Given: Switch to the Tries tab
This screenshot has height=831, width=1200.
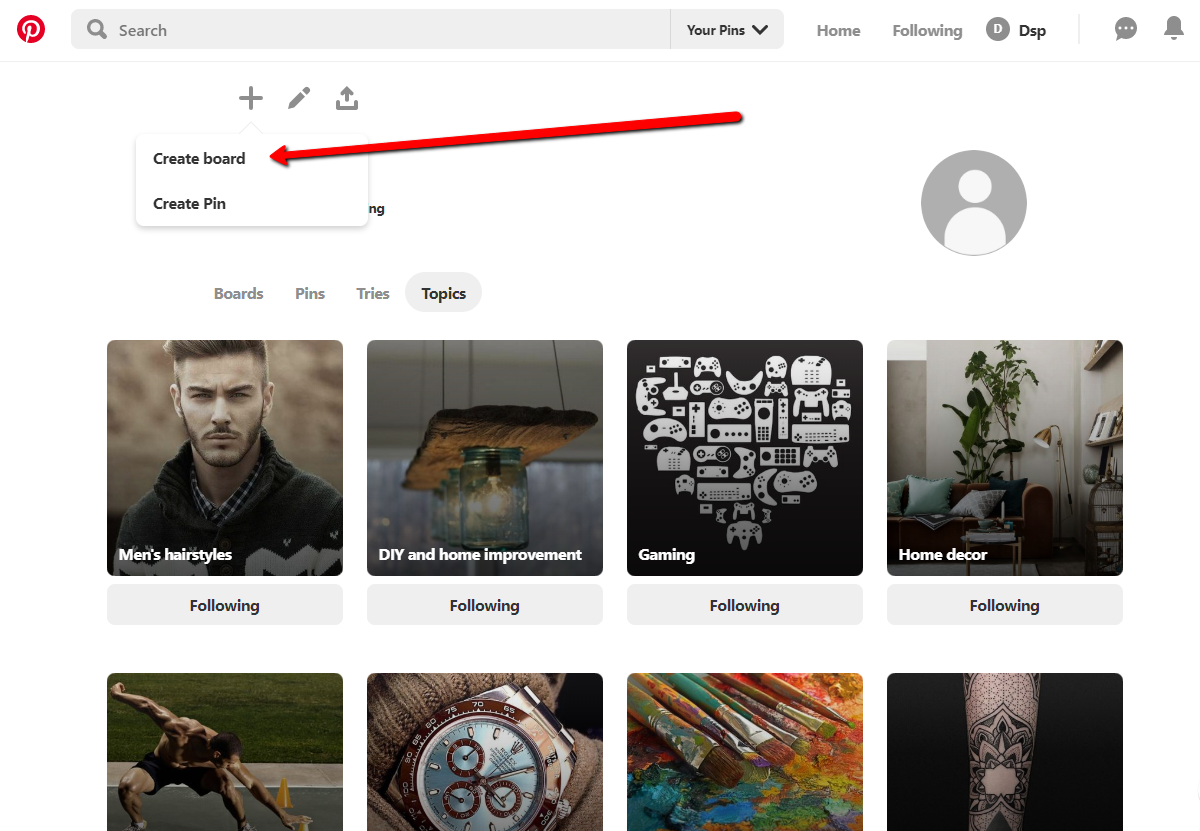Looking at the screenshot, I should 373,293.
